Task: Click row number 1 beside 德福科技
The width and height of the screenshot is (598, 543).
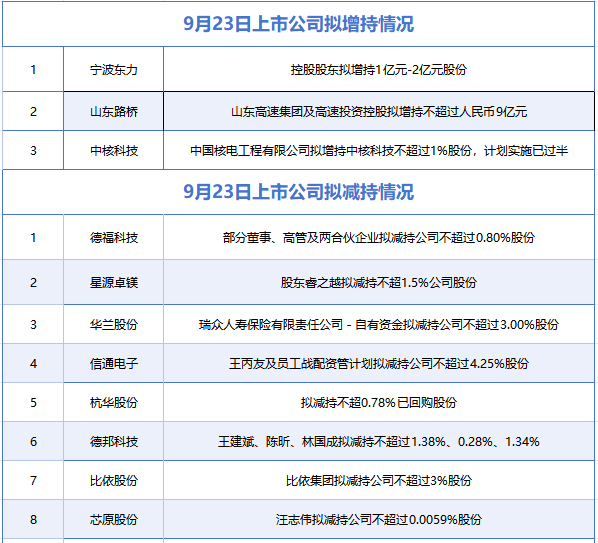Action: [x=33, y=237]
